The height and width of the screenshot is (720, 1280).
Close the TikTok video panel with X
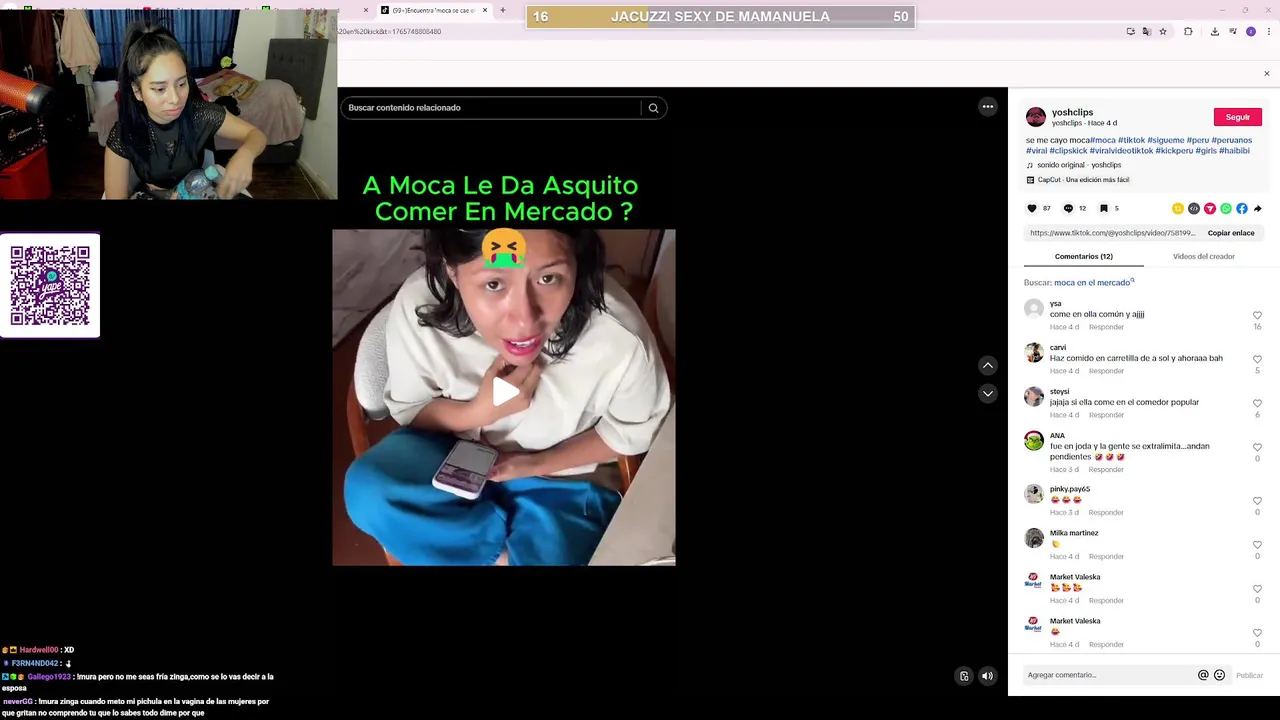(x=1266, y=74)
